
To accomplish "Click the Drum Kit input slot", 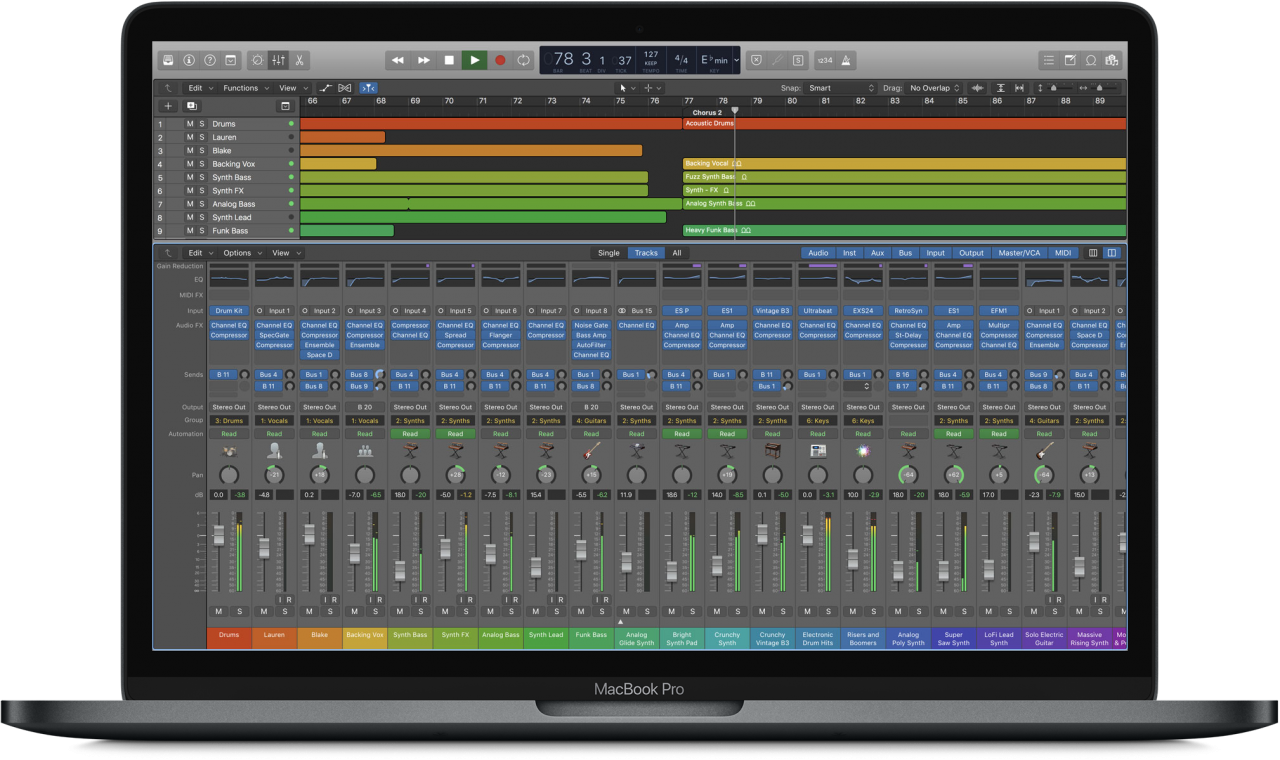I will tap(229, 311).
